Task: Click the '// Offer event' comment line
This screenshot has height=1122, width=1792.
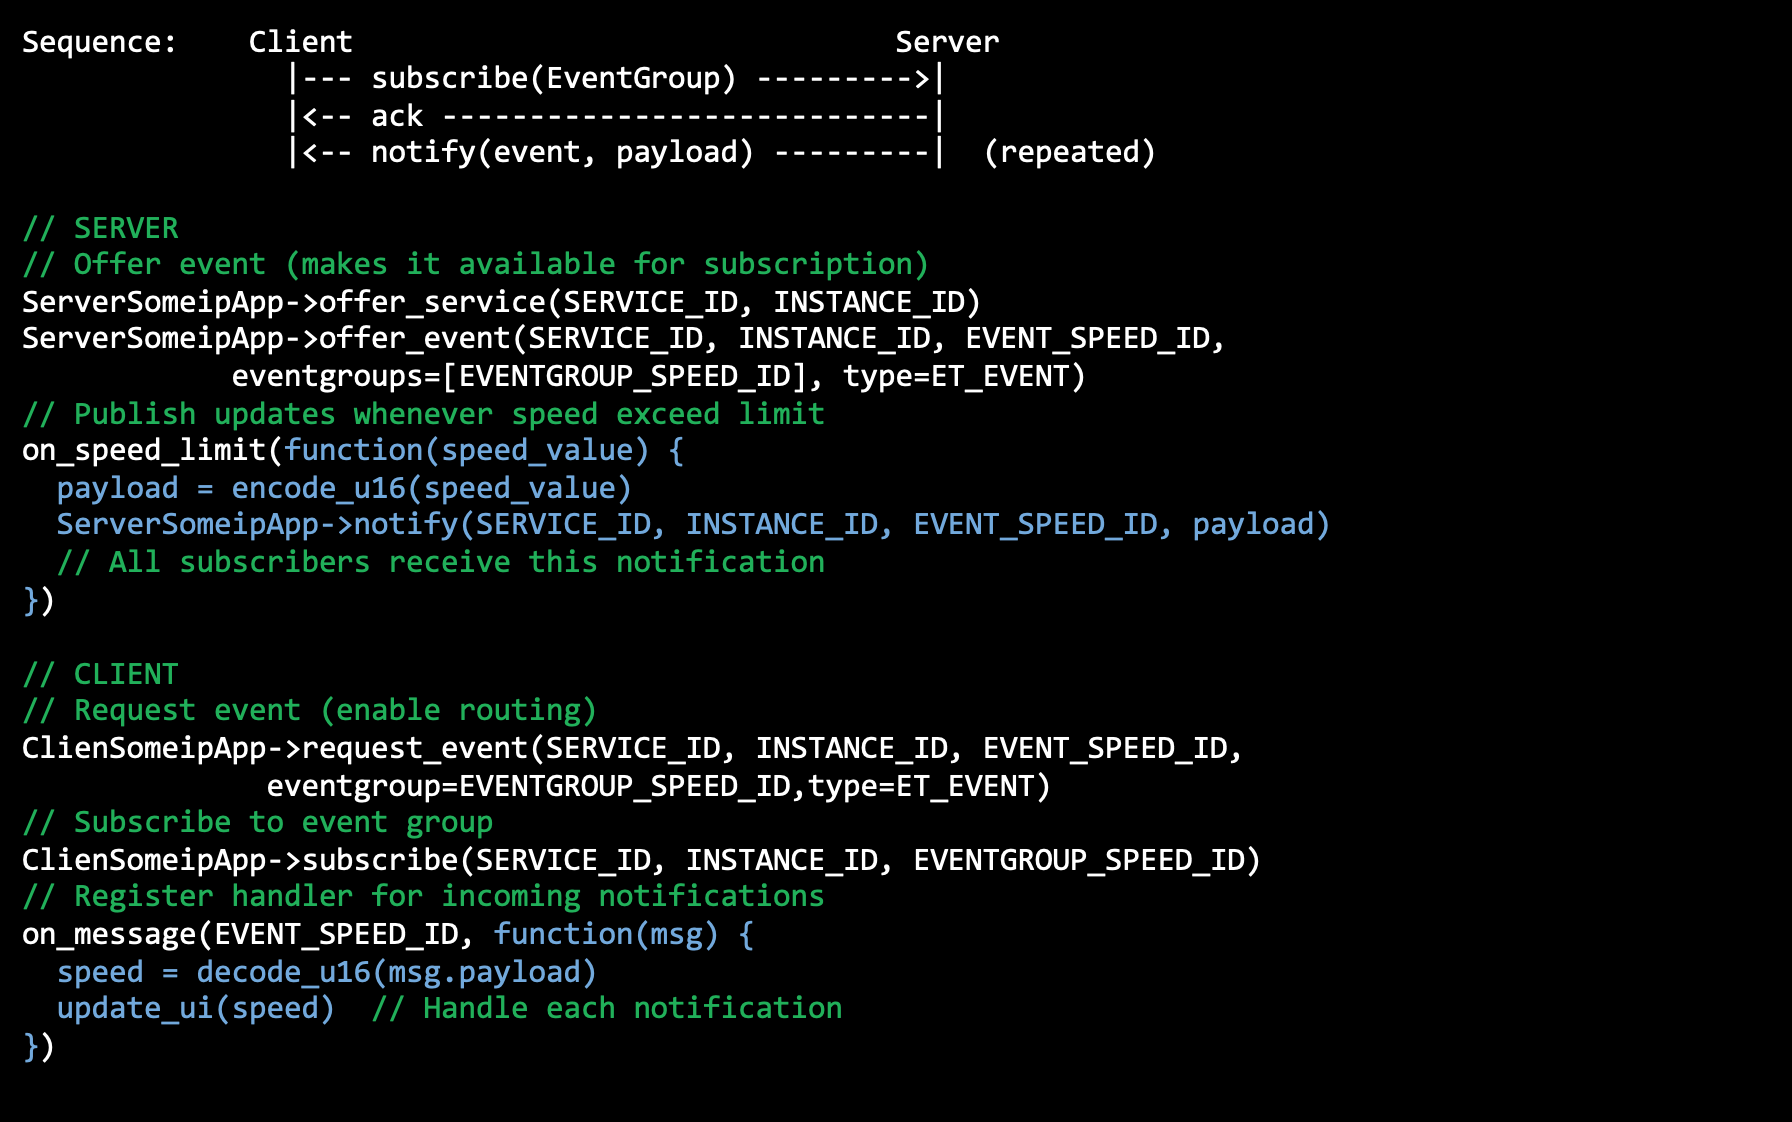Action: click(475, 264)
